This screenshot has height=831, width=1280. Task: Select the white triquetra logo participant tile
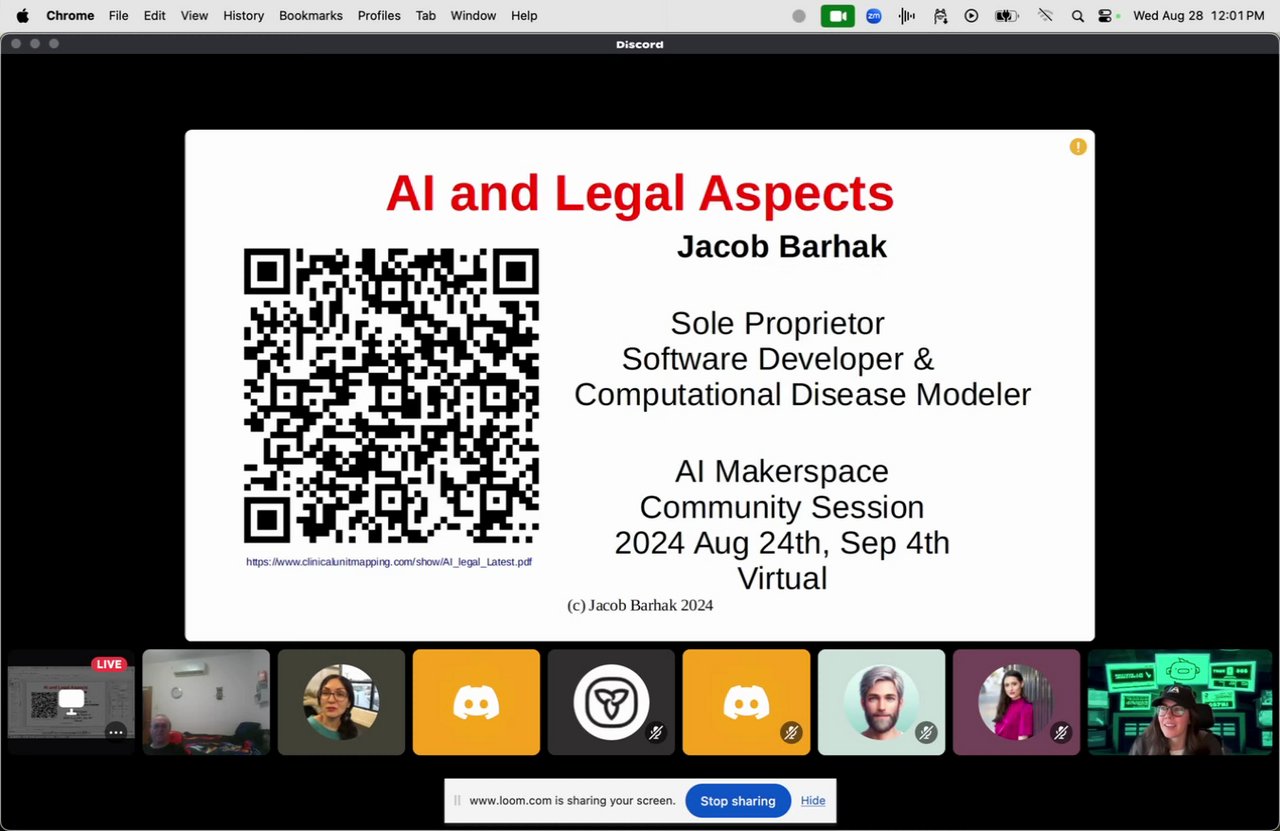(x=611, y=702)
